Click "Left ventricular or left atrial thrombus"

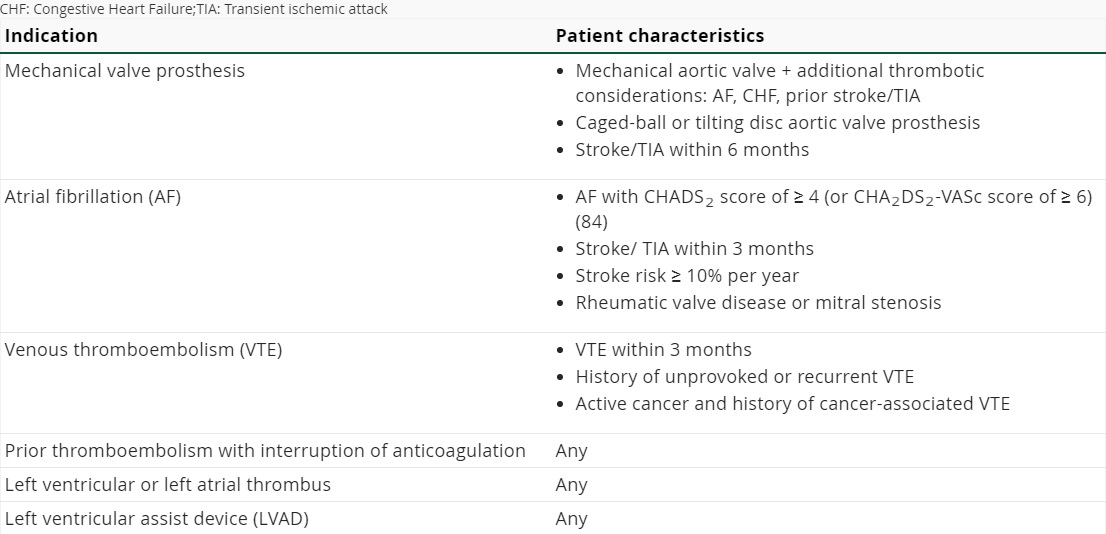[x=168, y=485]
